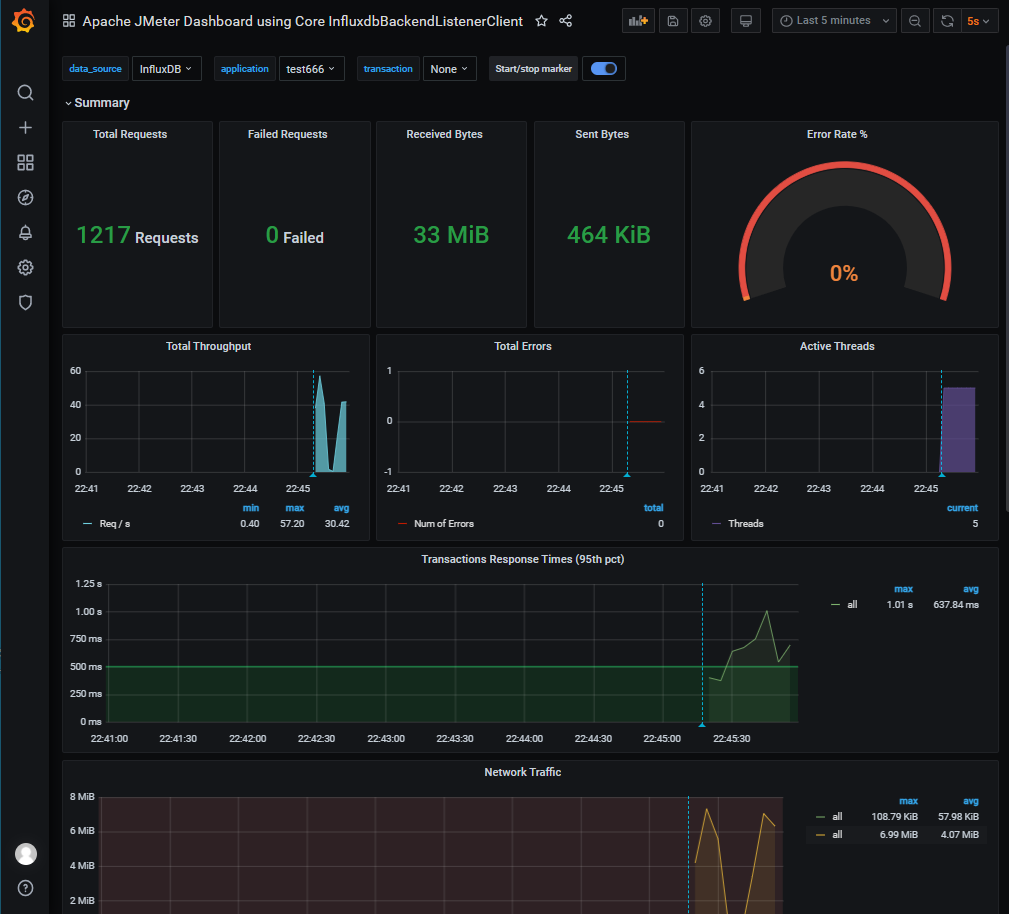Open Configuration gear in the sidebar
This screenshot has width=1009, height=914.
(25, 268)
